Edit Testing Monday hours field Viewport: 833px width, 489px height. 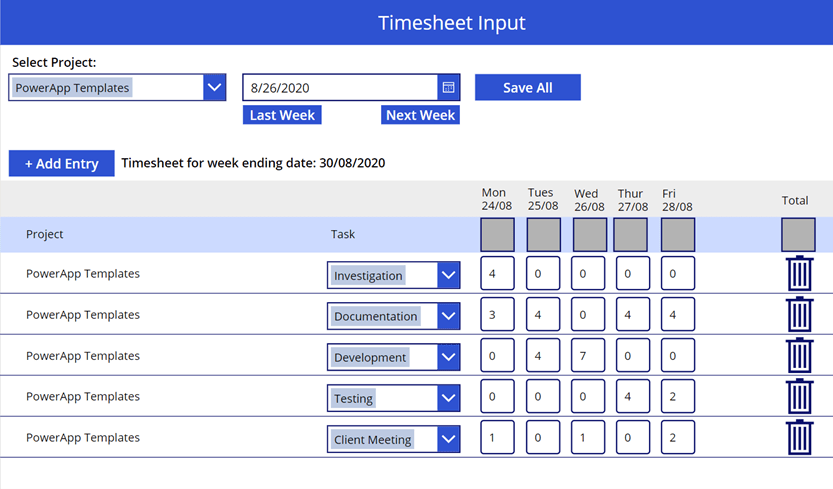(x=497, y=396)
